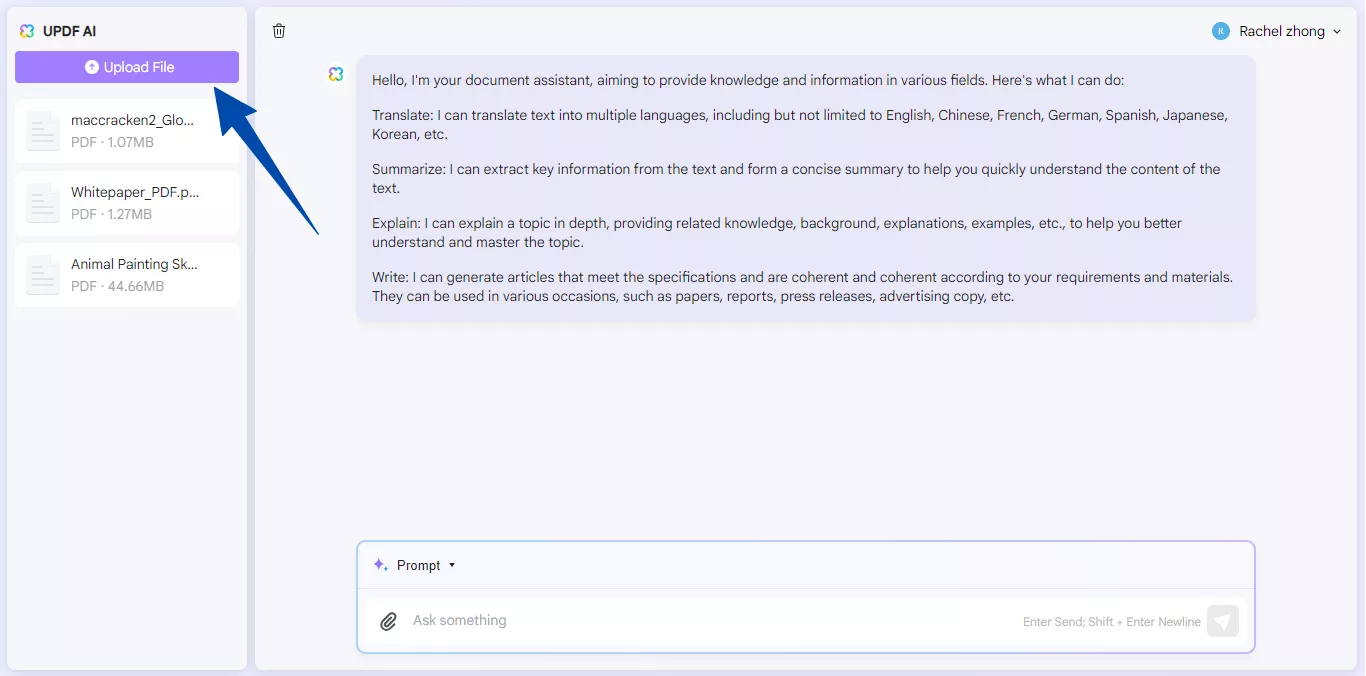The image size is (1366, 676).
Task: Click the send message icon
Action: (x=1222, y=620)
